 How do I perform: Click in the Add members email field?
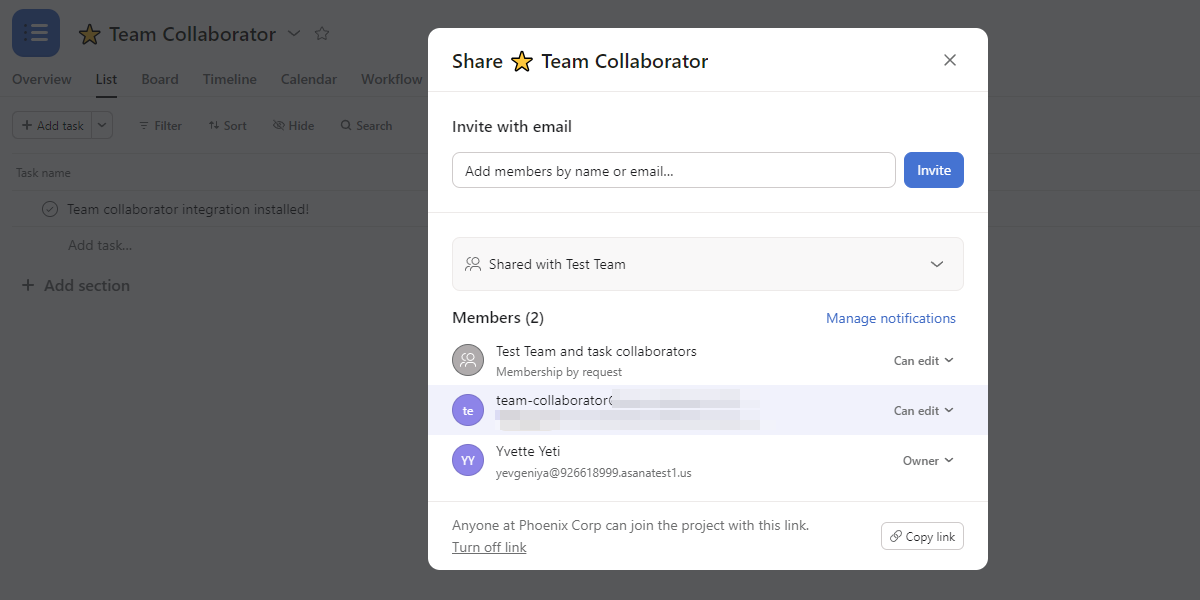tap(674, 170)
